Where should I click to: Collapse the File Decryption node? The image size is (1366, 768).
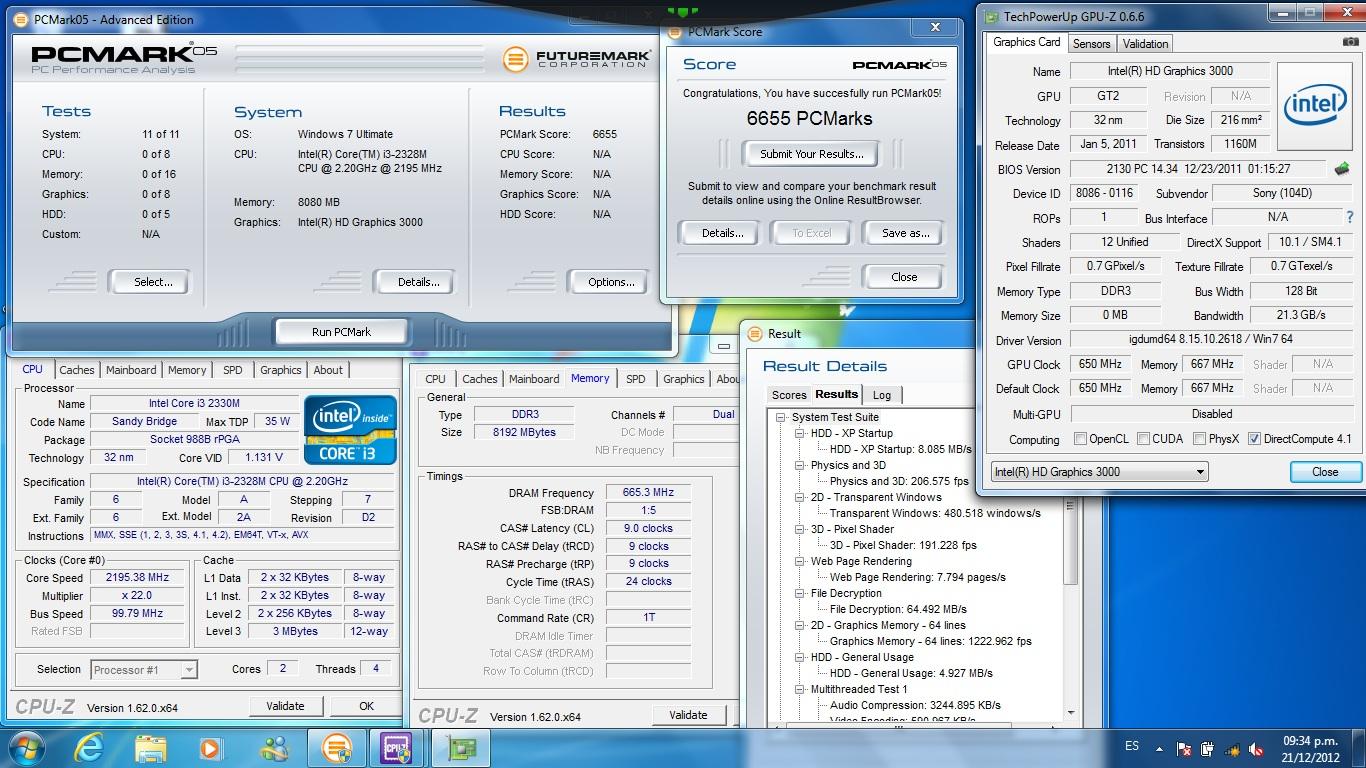[800, 594]
